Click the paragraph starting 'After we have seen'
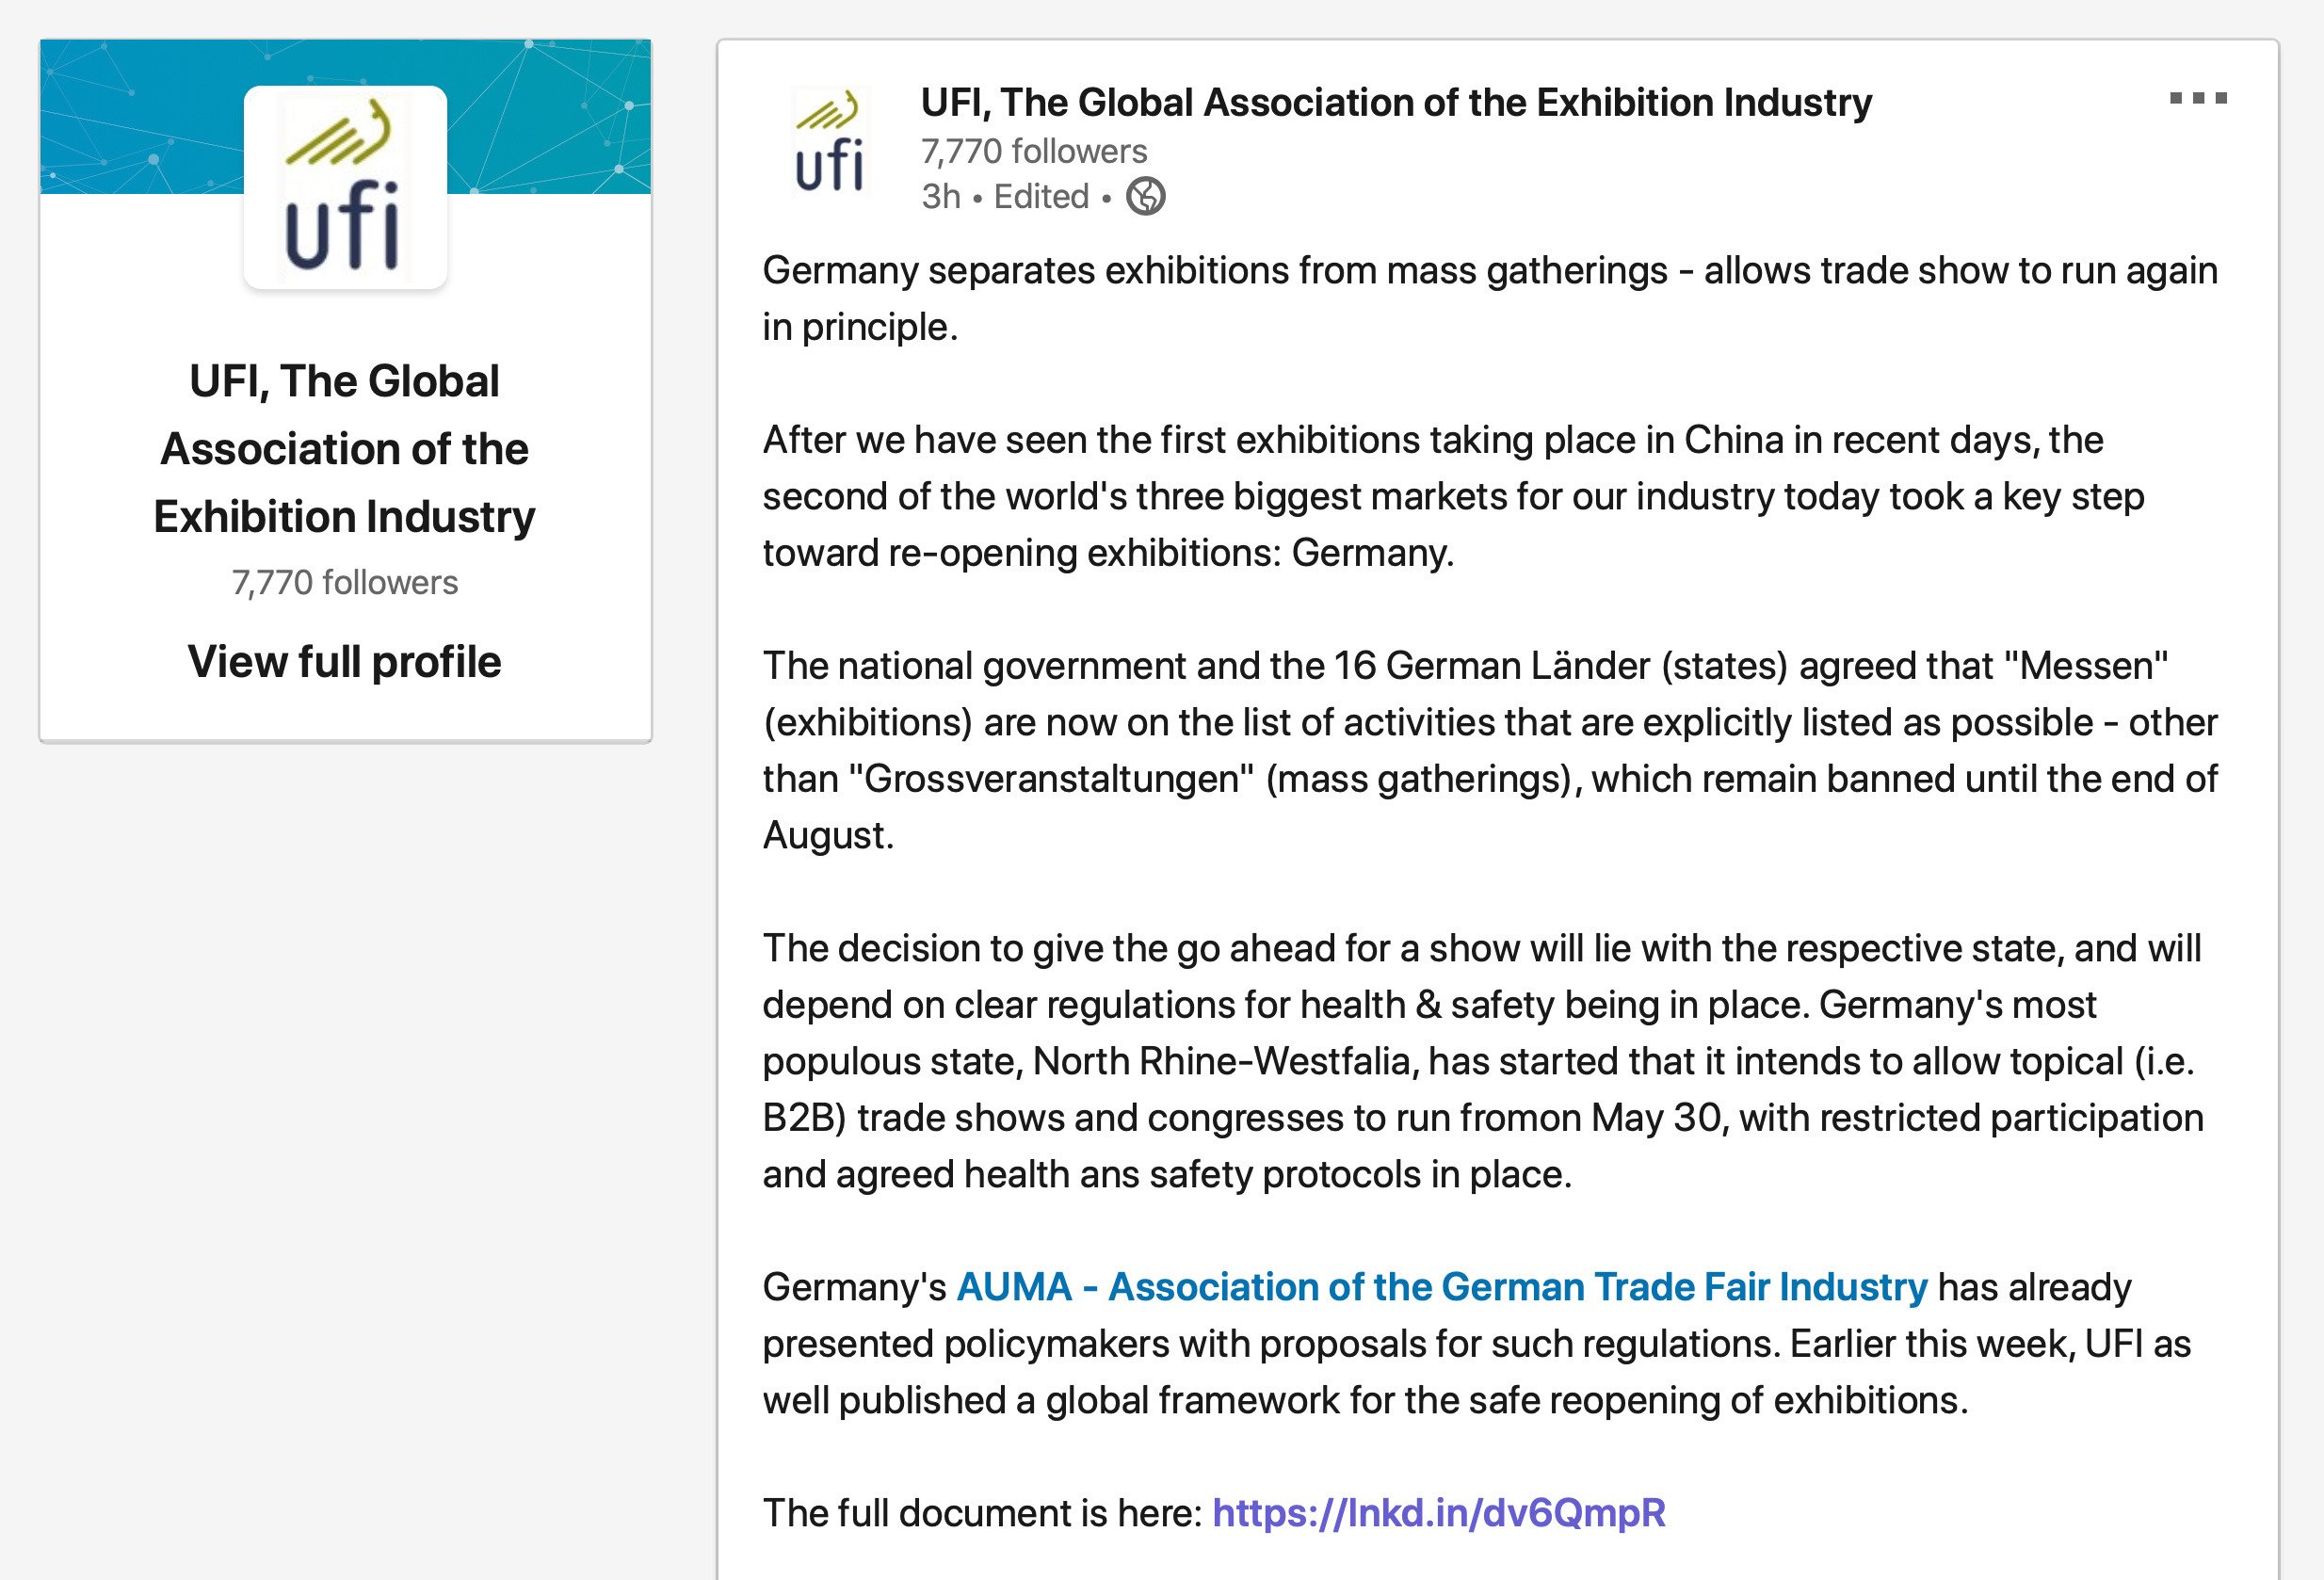The width and height of the screenshot is (2324, 1580). (1453, 496)
